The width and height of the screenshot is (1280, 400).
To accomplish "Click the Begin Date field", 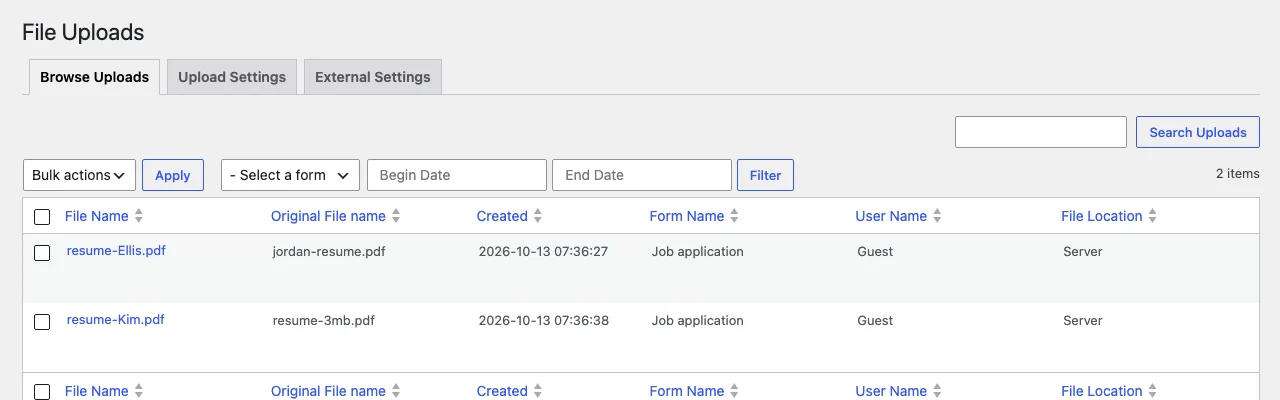I will pyautogui.click(x=457, y=175).
